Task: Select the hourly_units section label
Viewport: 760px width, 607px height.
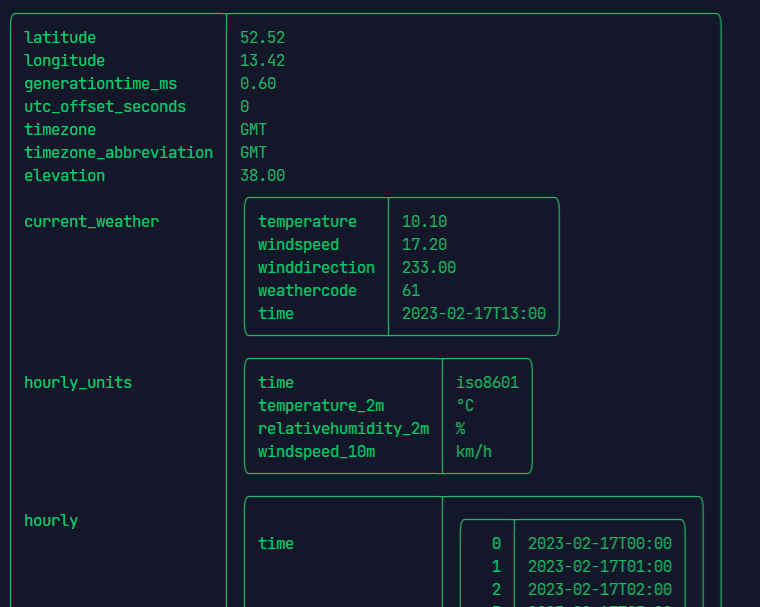Action: (x=78, y=383)
